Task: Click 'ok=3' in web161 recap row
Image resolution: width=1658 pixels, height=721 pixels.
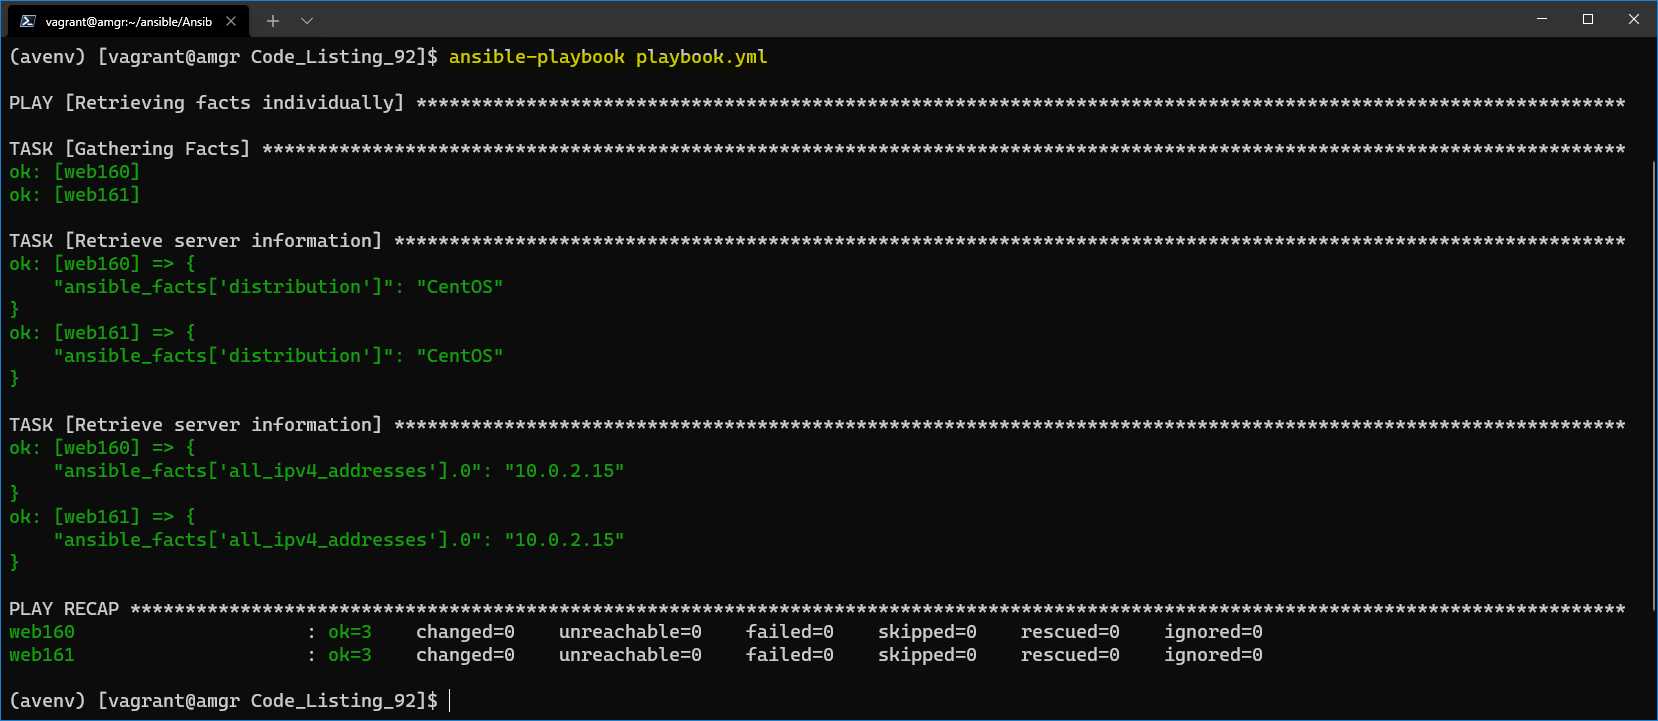Action: click(x=350, y=655)
